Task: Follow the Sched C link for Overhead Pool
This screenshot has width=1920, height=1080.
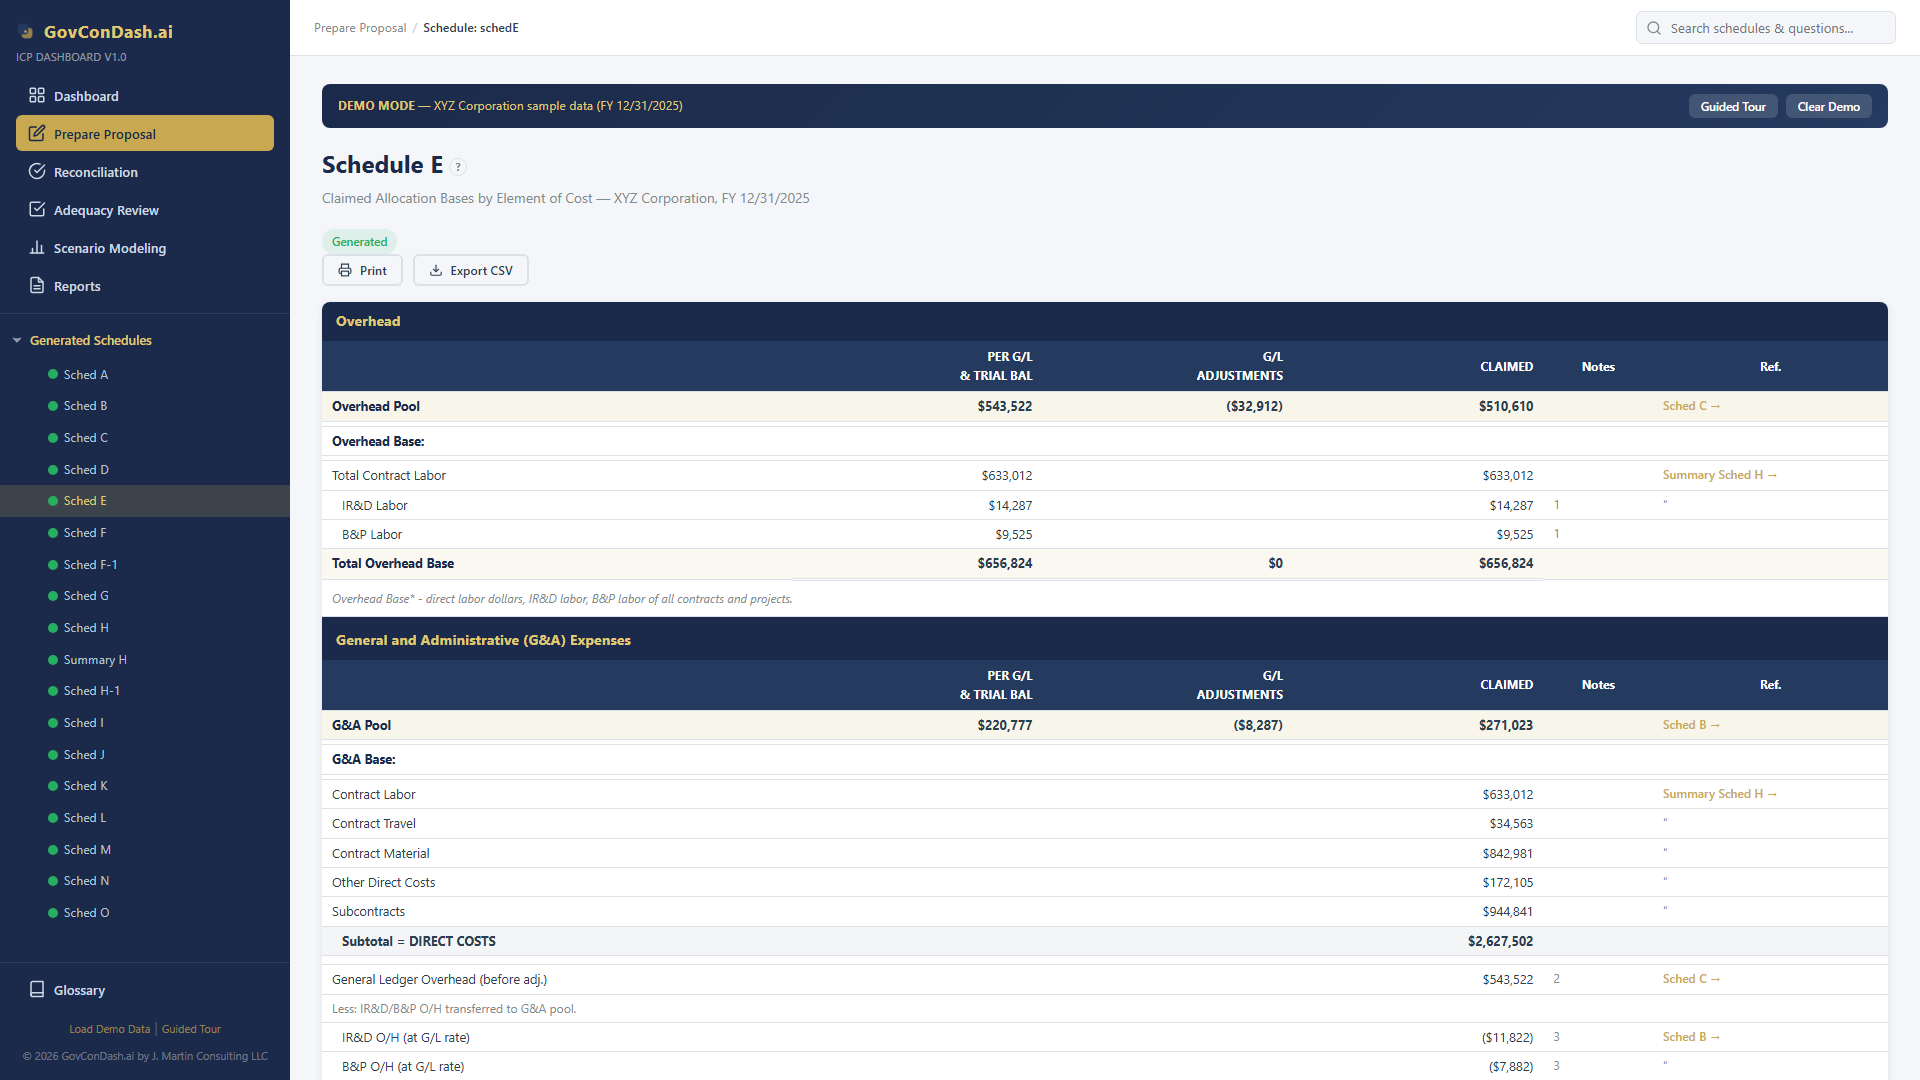Action: [x=1690, y=406]
